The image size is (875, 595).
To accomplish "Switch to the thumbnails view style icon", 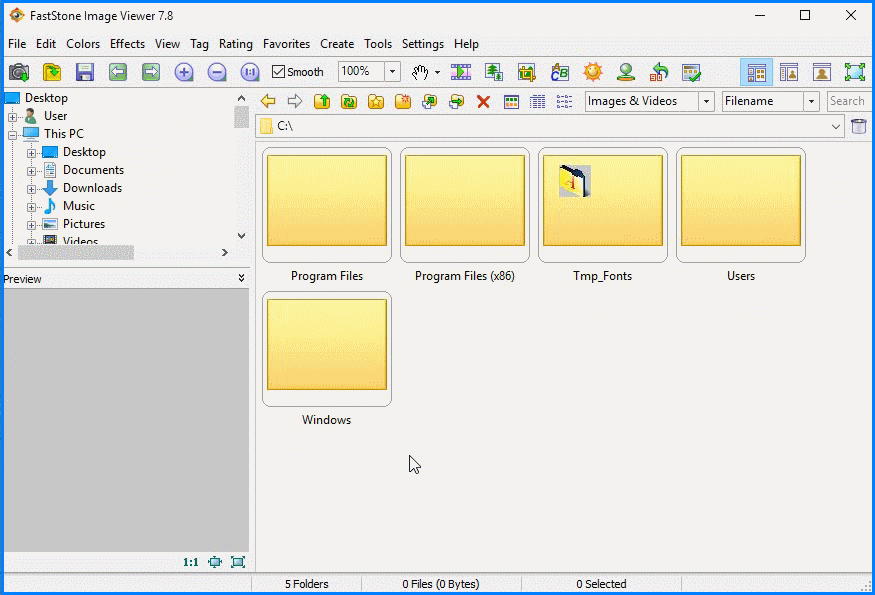I will pos(511,102).
